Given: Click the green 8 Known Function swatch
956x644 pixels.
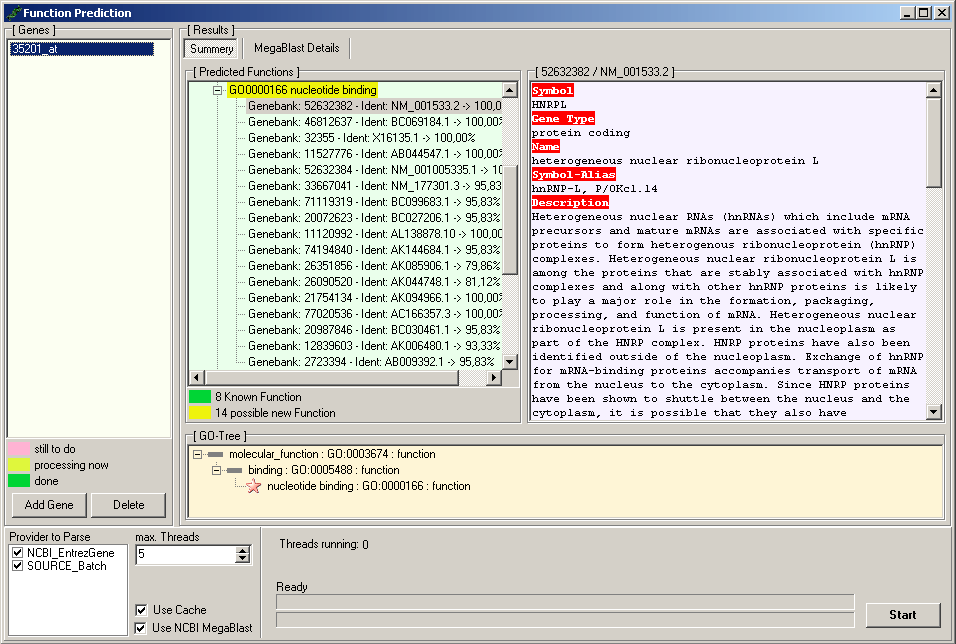Looking at the screenshot, I should (200, 397).
